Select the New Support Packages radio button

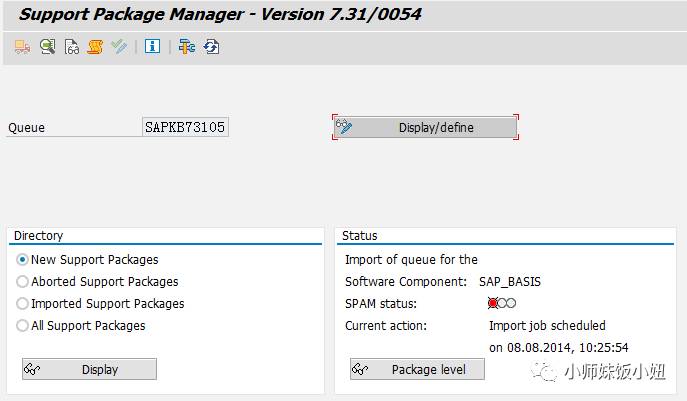(22, 259)
